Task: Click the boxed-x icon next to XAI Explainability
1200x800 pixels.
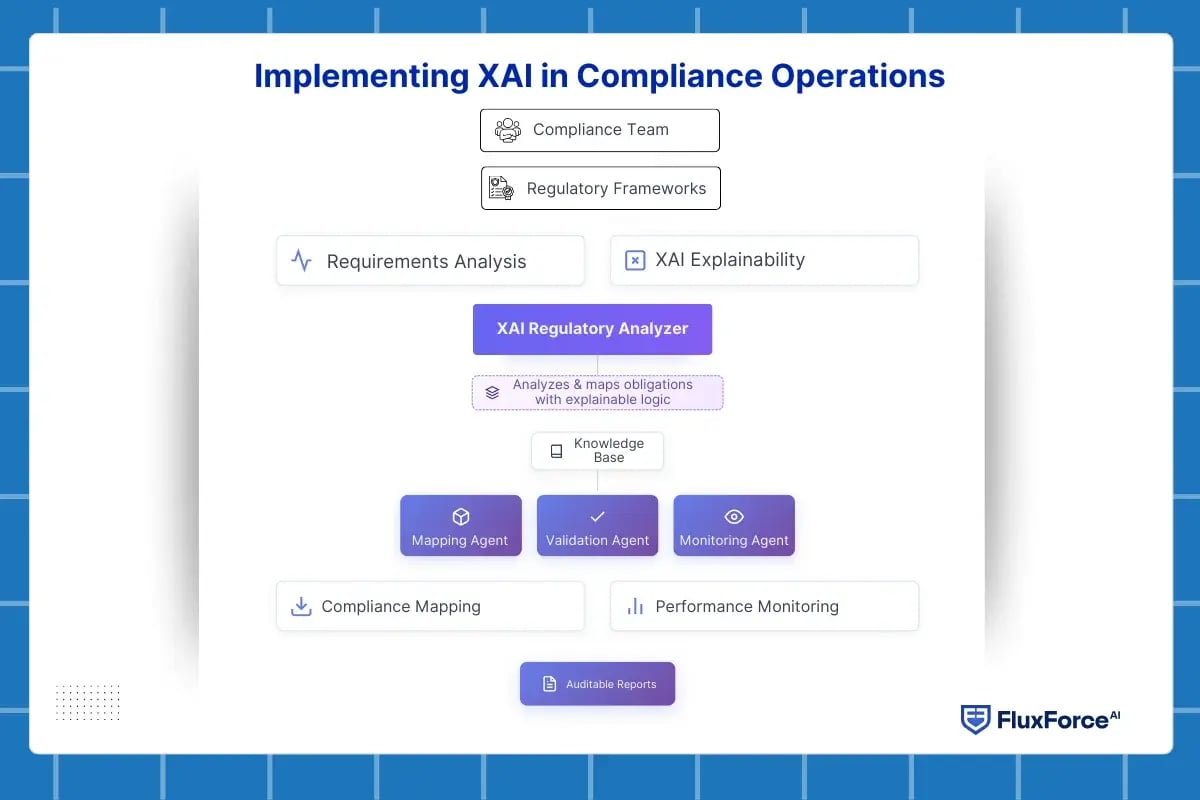Action: [x=634, y=260]
